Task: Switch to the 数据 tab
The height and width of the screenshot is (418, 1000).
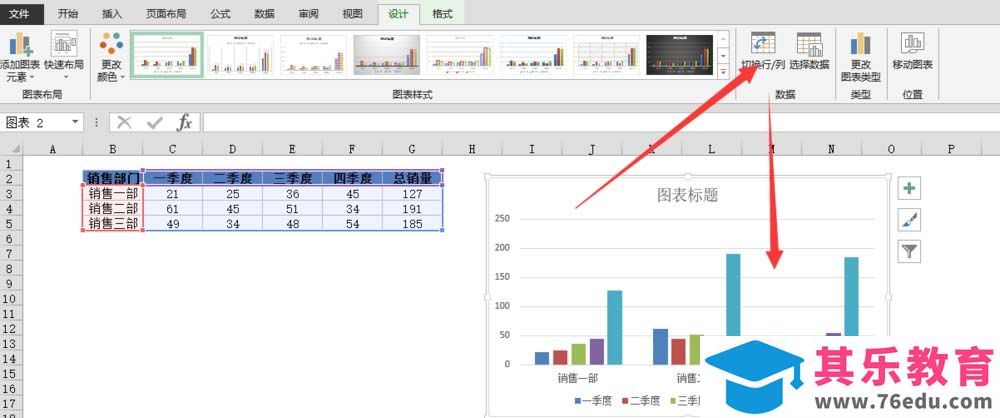Action: pos(264,13)
